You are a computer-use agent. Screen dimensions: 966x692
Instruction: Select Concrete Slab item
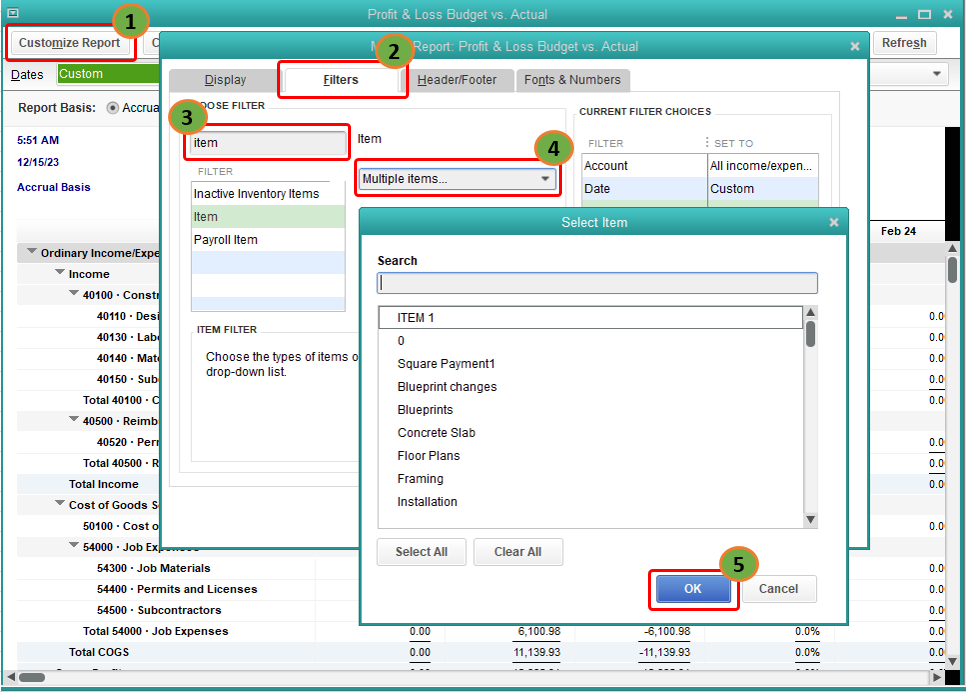[x=590, y=433]
